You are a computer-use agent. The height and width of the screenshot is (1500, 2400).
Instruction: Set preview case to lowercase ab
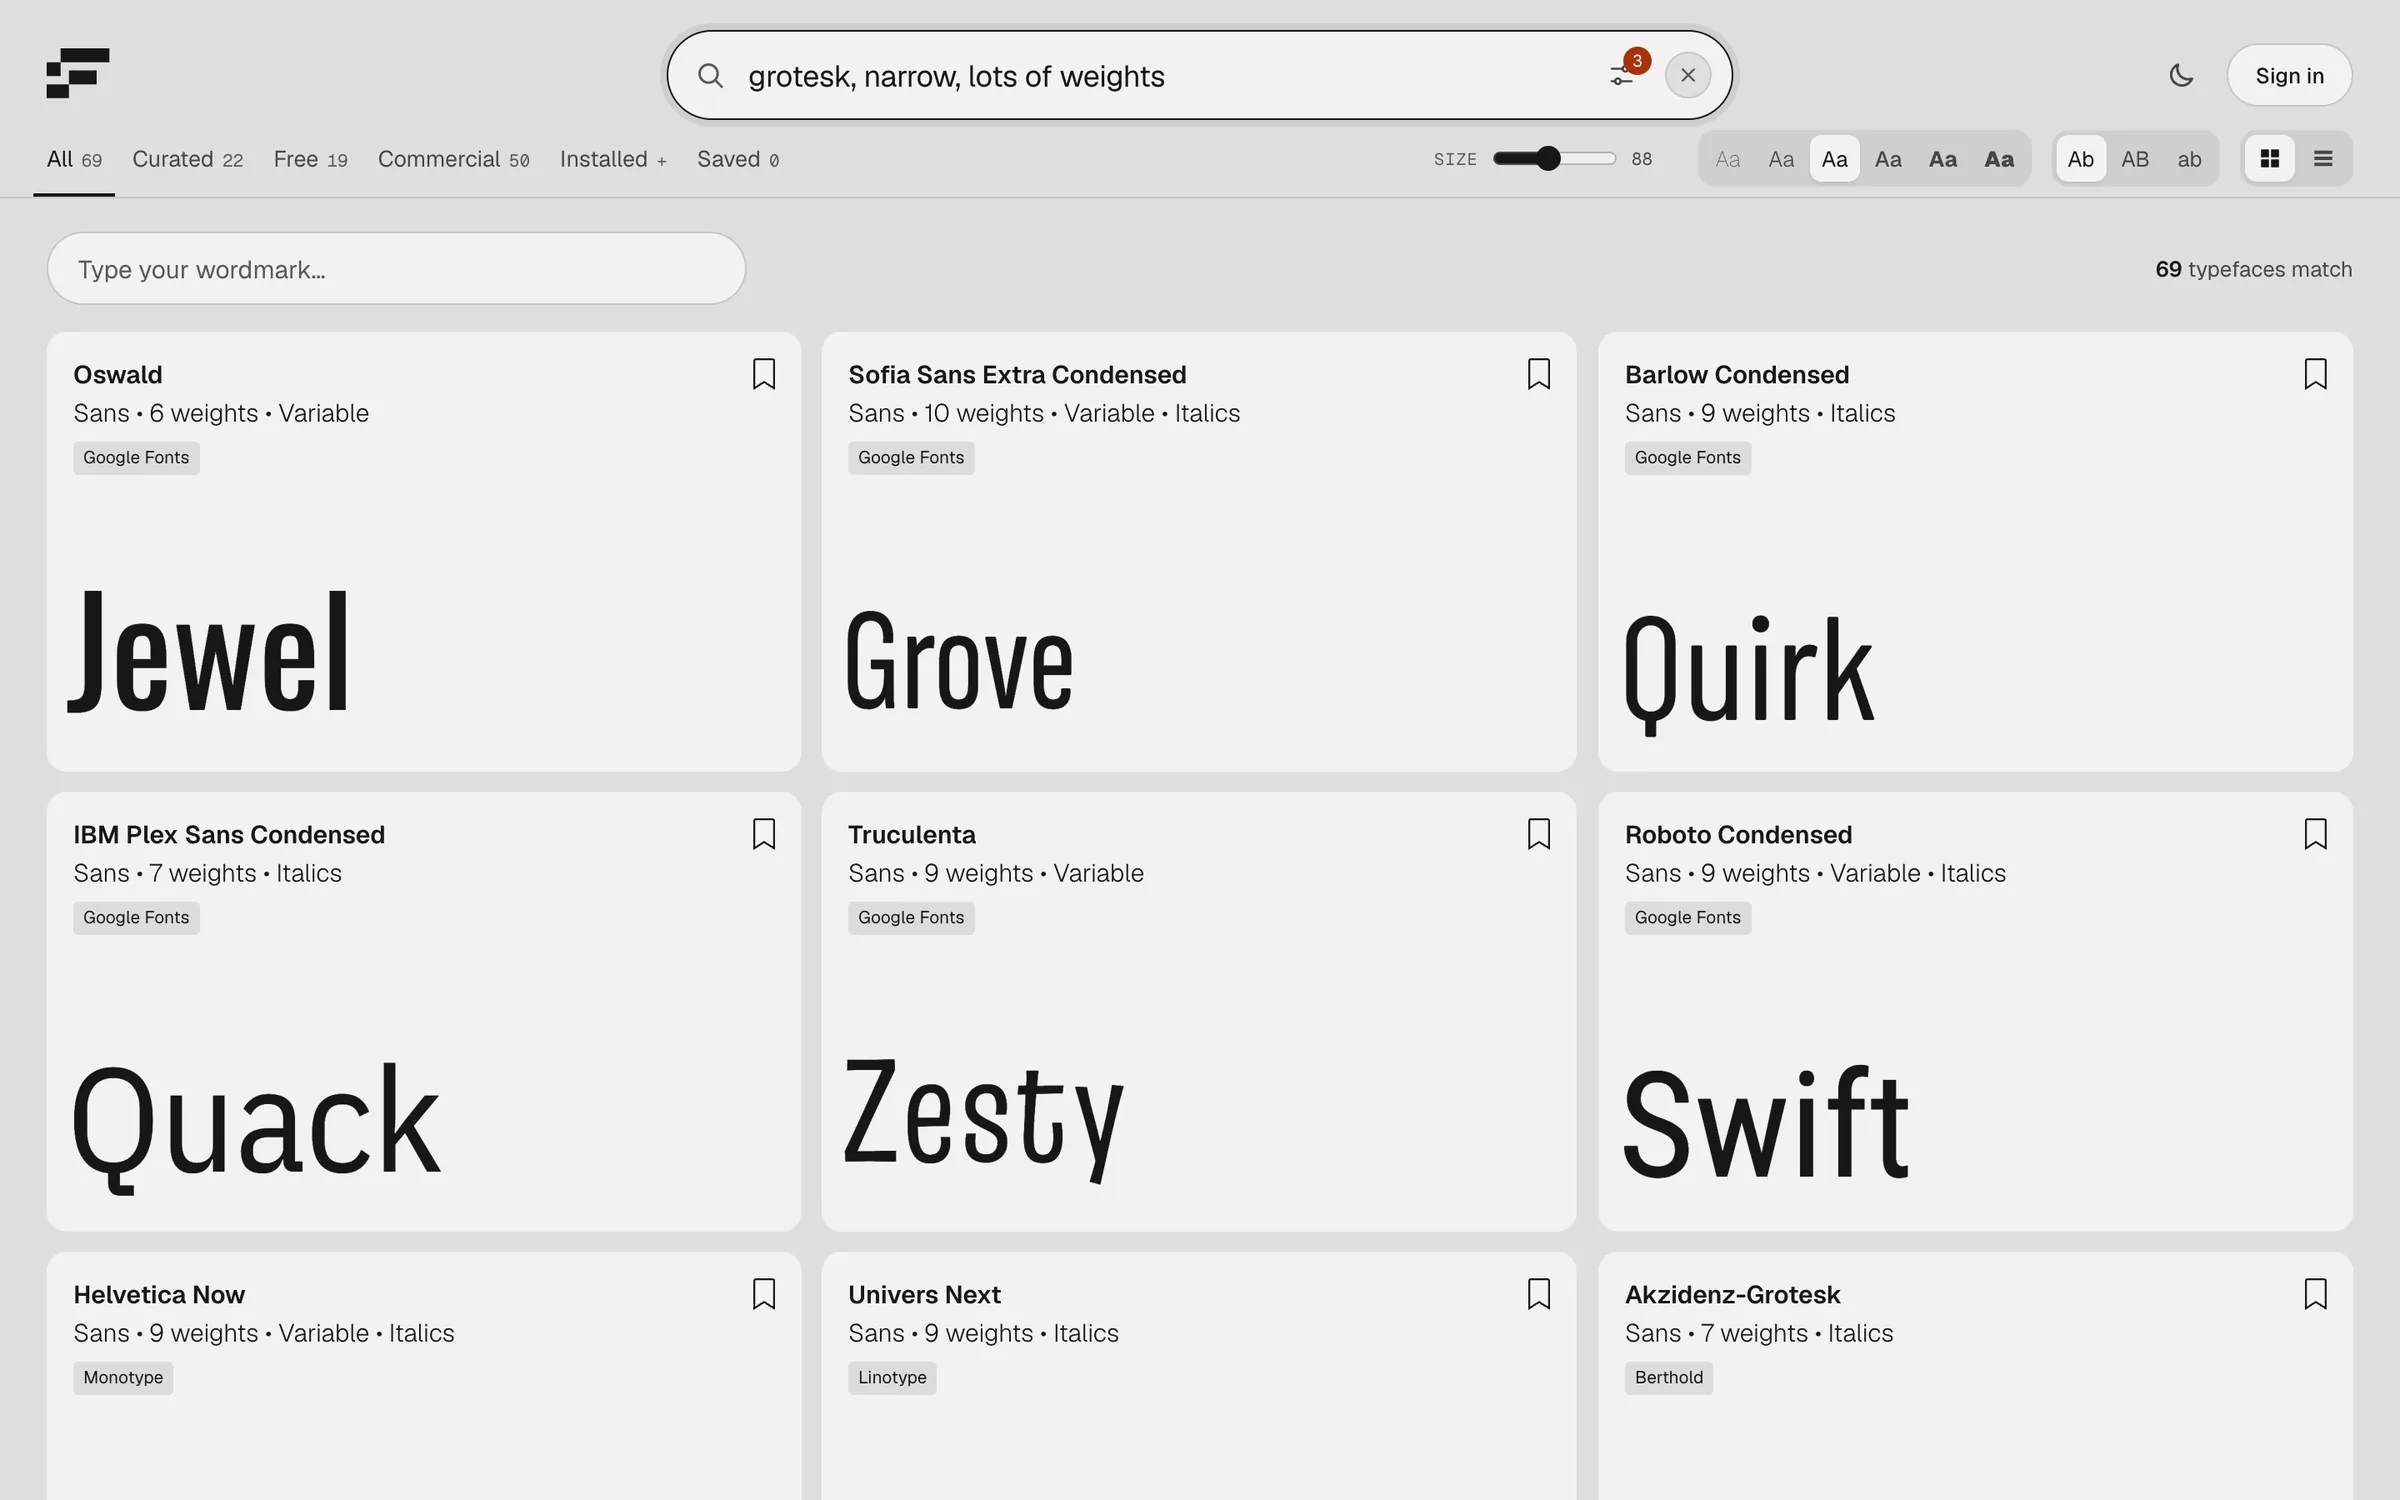coord(2189,159)
